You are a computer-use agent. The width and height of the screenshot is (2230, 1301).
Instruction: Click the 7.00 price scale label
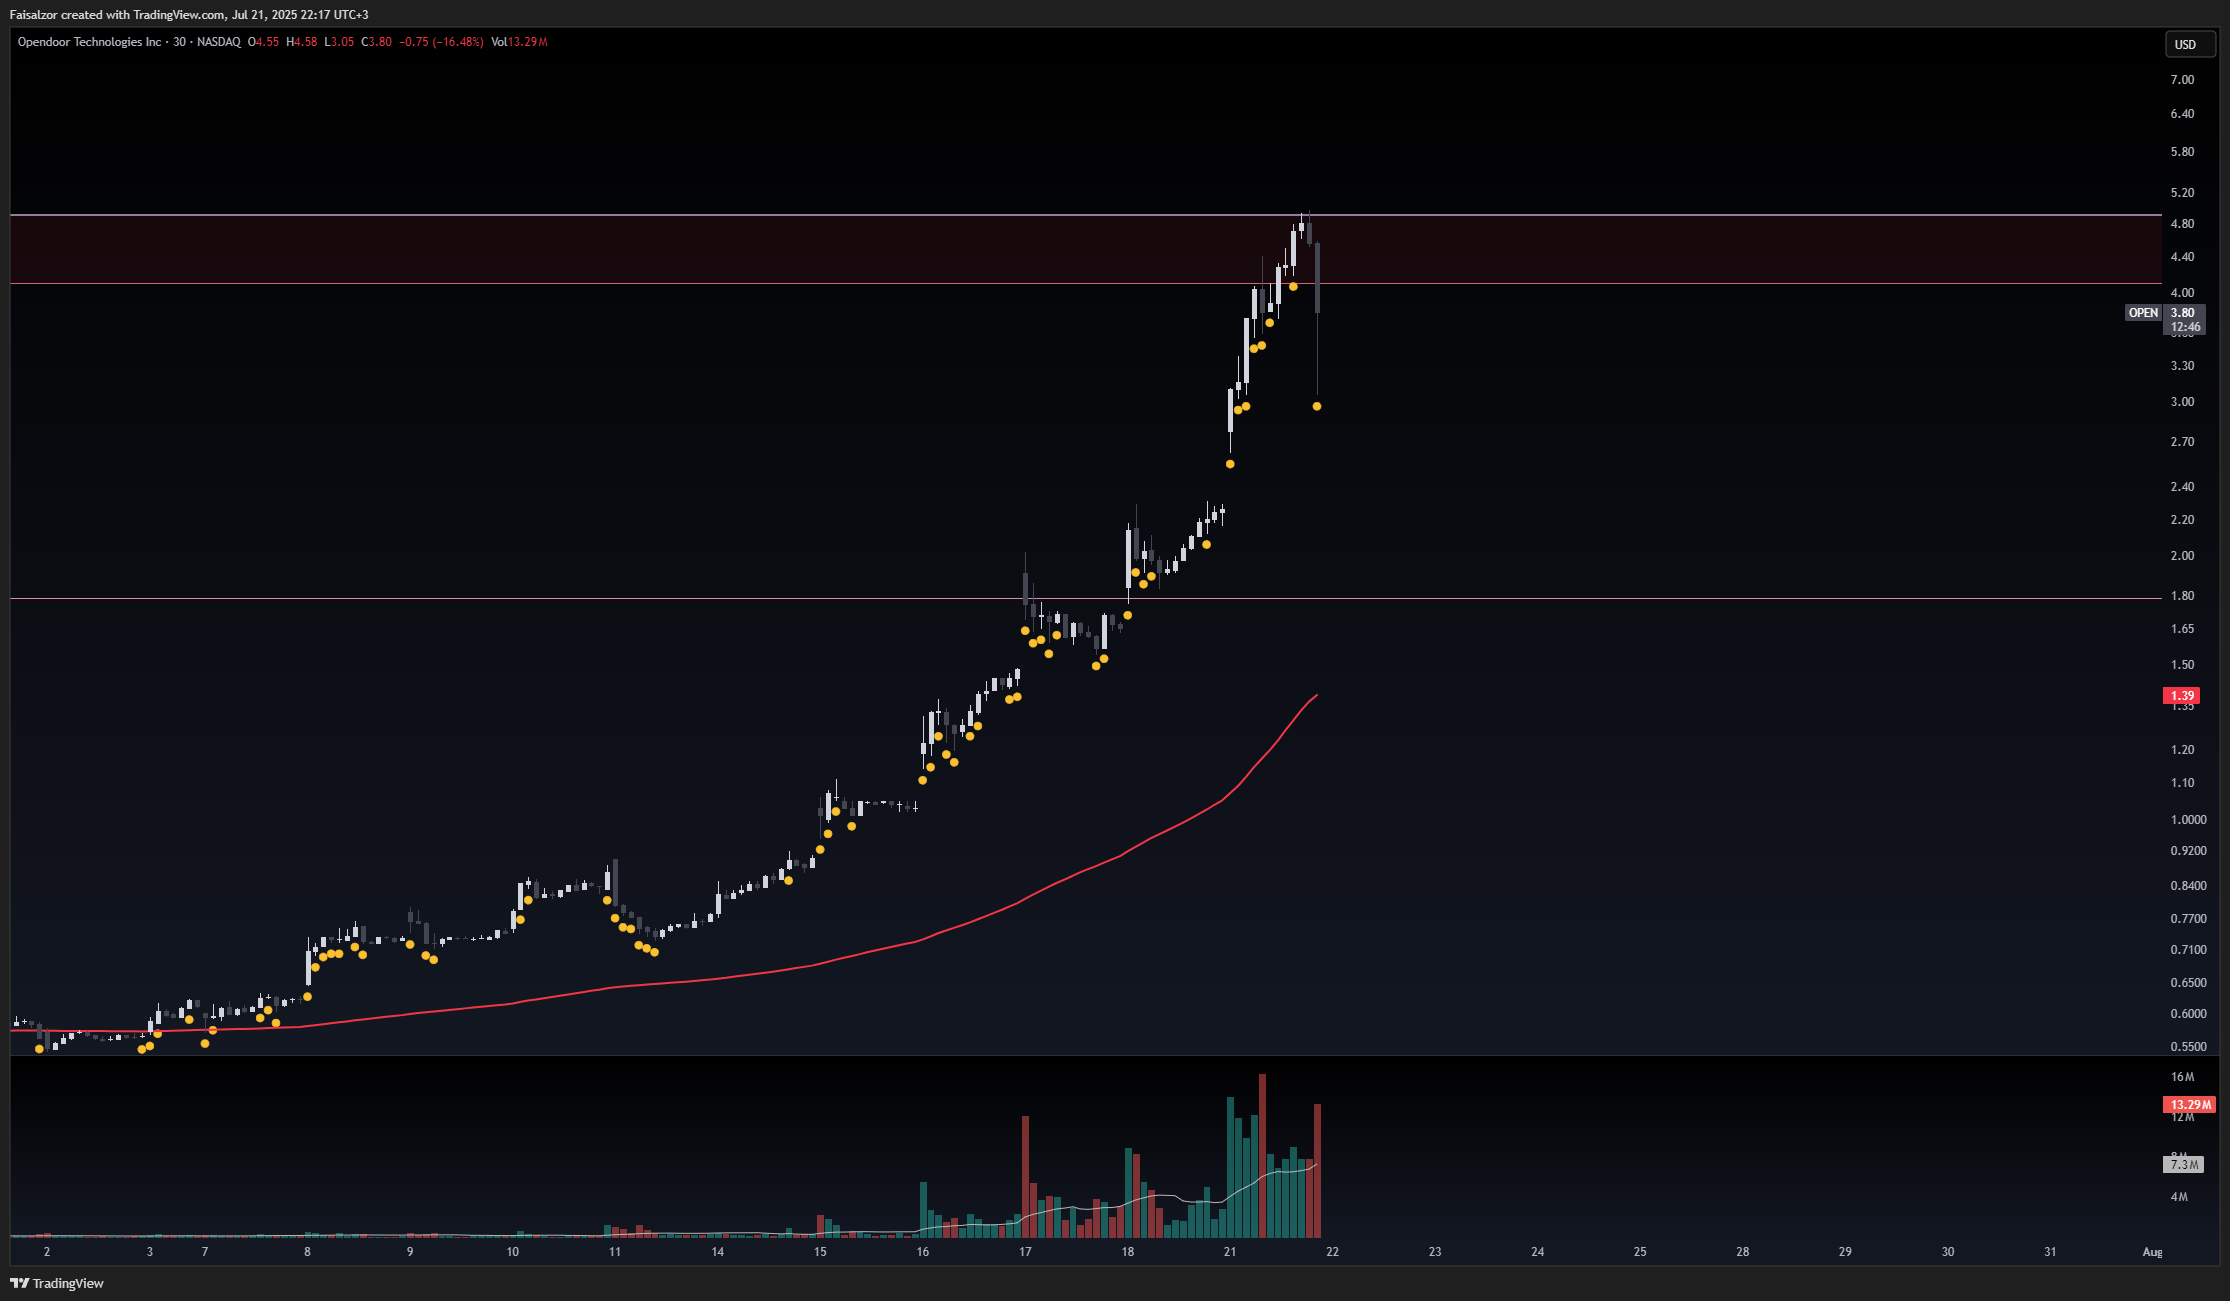pos(2182,80)
